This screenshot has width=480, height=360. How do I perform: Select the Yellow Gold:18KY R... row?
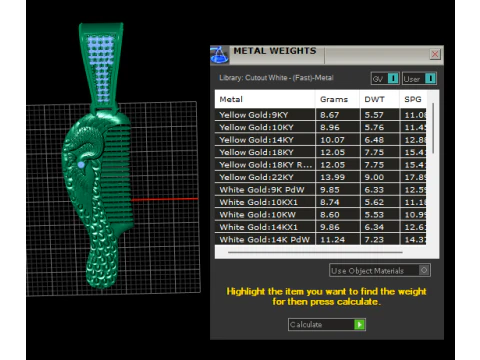[x=320, y=165]
